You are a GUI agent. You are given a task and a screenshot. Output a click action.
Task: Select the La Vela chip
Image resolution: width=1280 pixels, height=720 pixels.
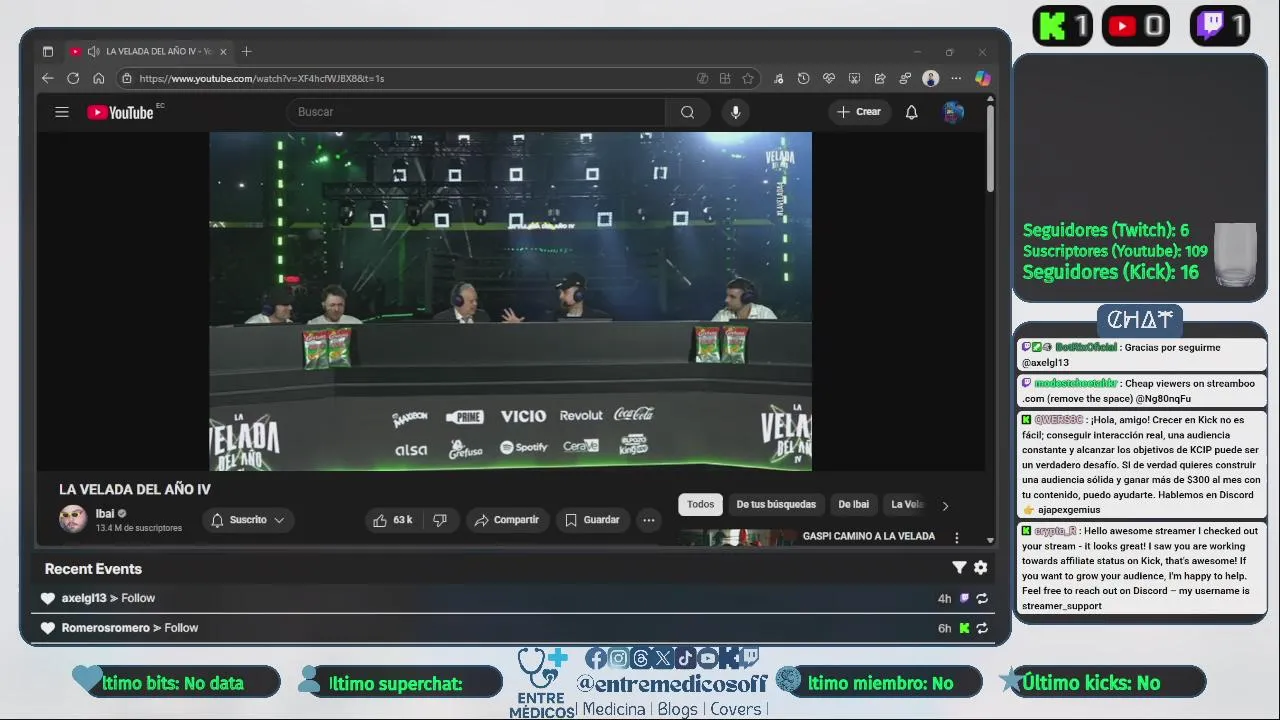pyautogui.click(x=907, y=505)
